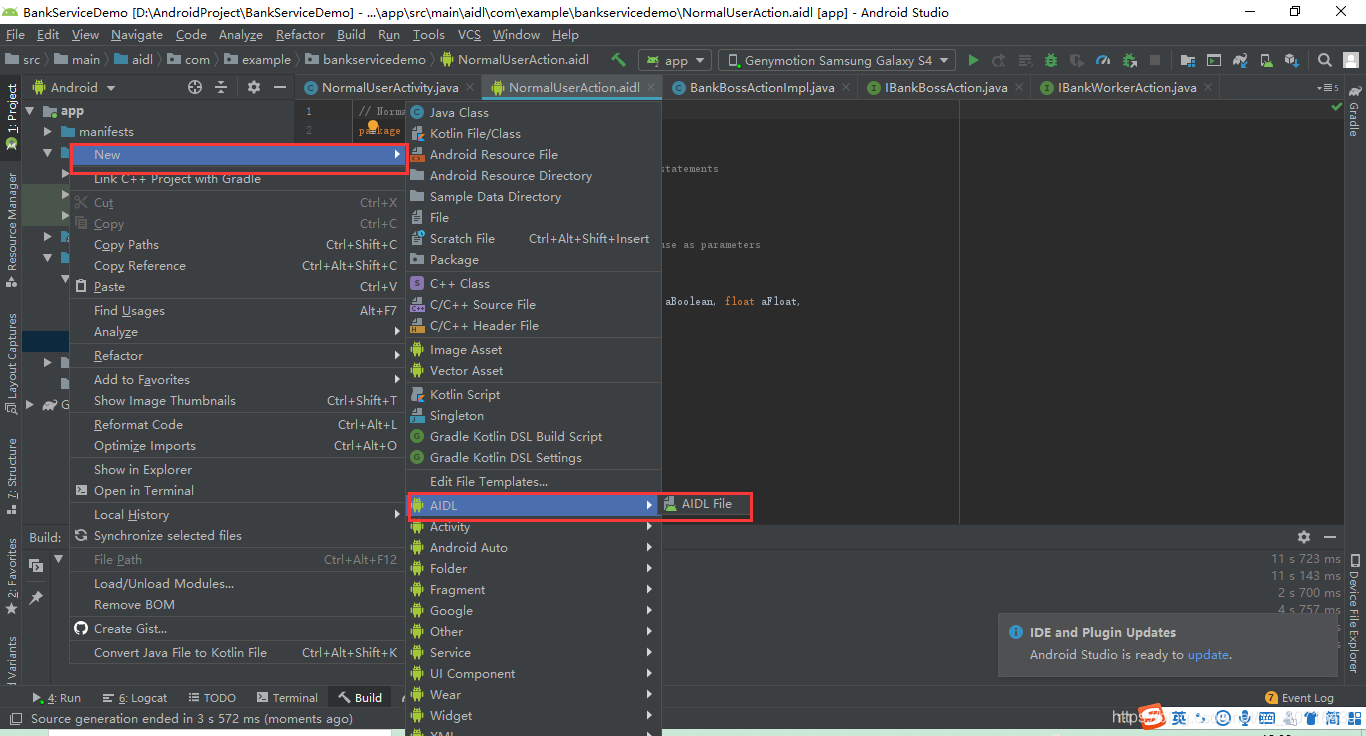Select Convert Java File to Kotlin File

[x=237, y=653]
